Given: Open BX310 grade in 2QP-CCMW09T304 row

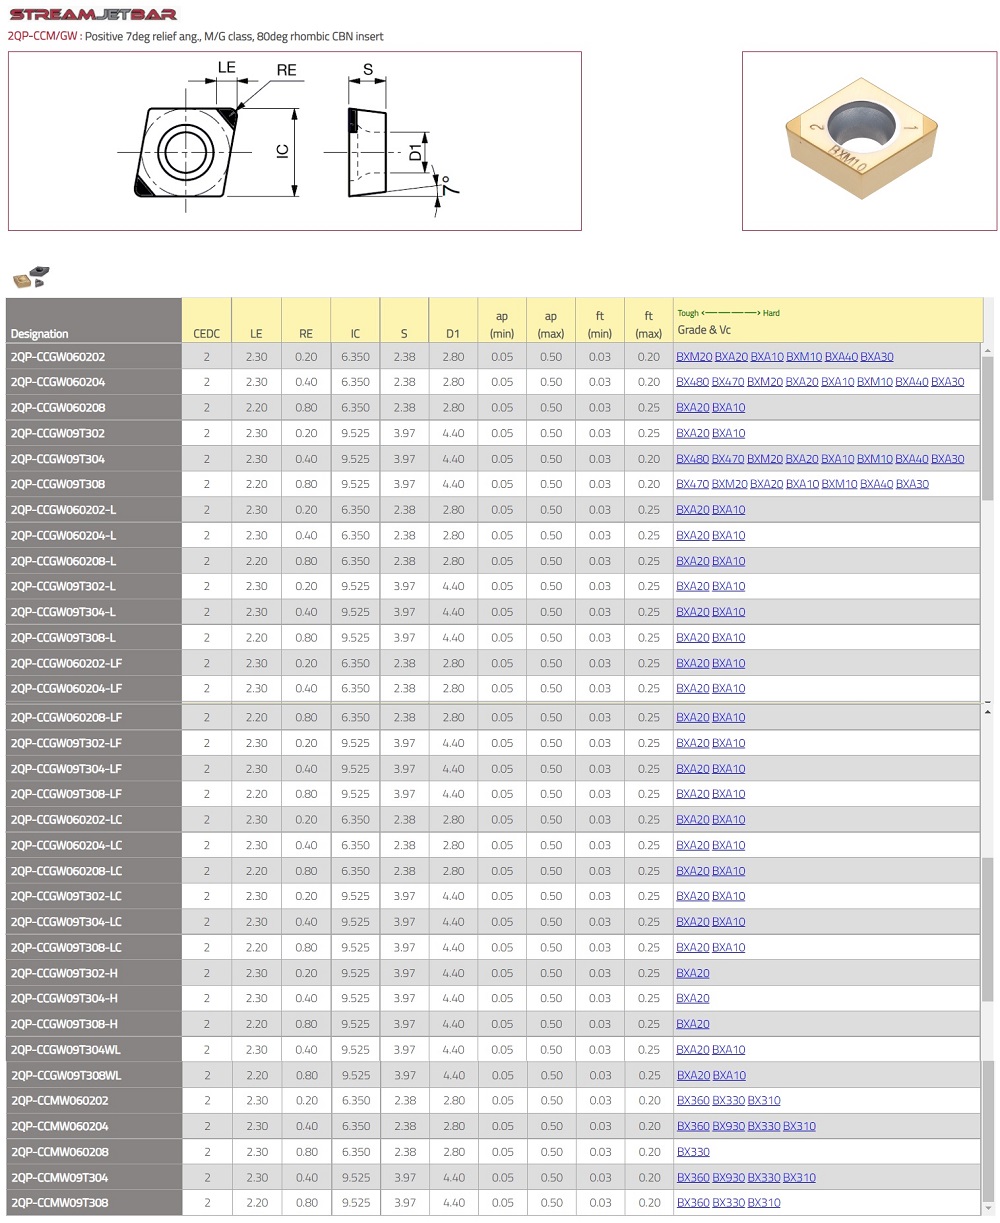Looking at the screenshot, I should tap(799, 1178).
